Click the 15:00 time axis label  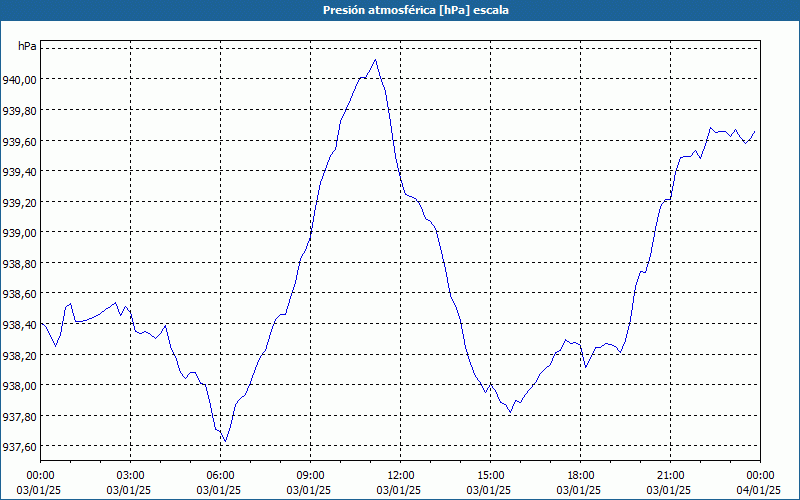(490, 476)
